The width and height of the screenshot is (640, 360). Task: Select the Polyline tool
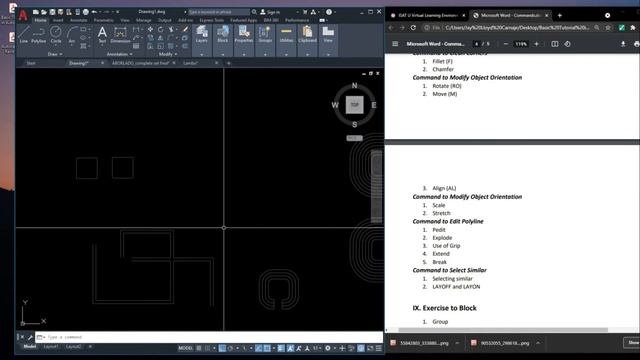pos(39,34)
